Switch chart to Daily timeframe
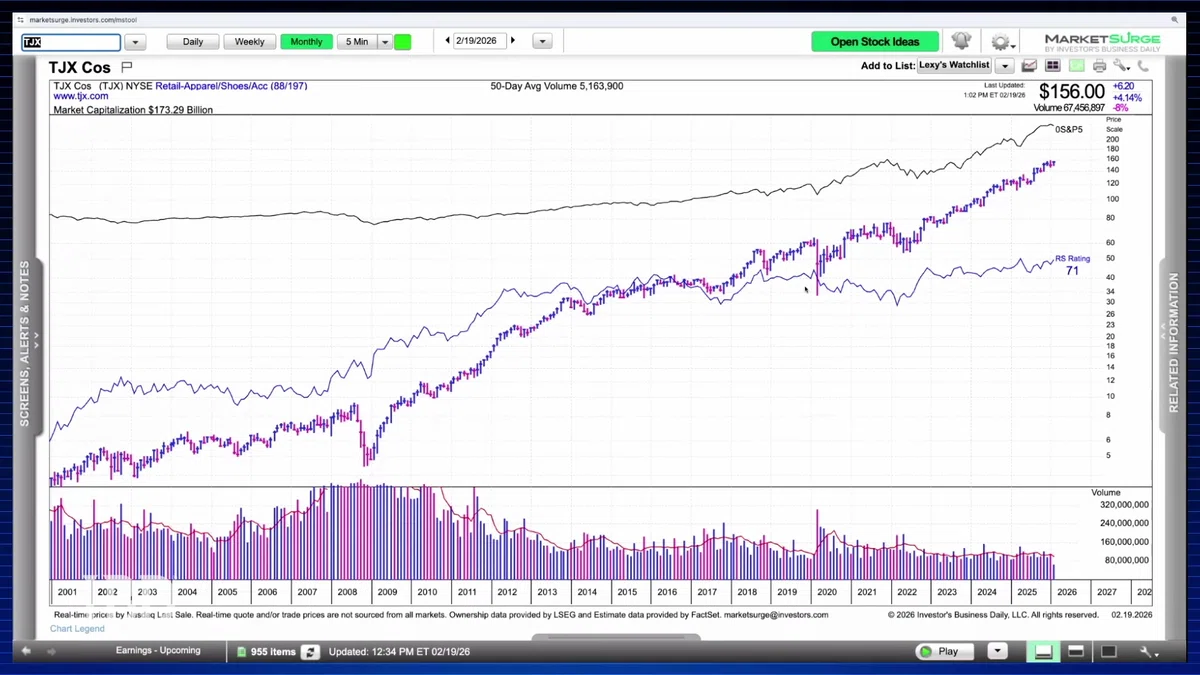 tap(193, 42)
